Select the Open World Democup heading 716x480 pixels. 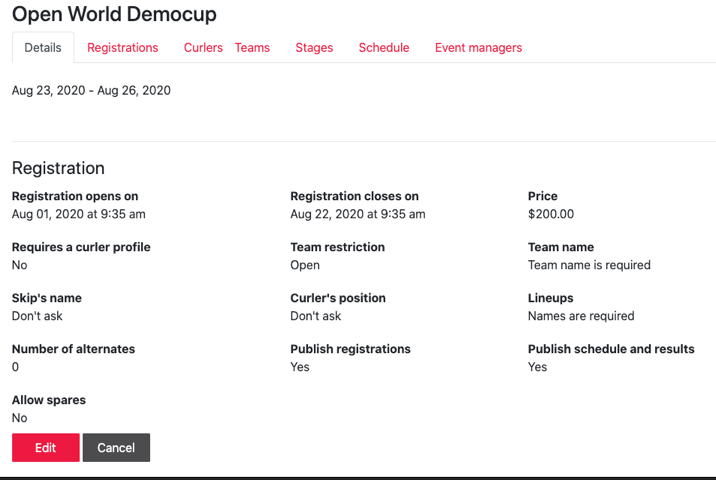[x=114, y=14]
